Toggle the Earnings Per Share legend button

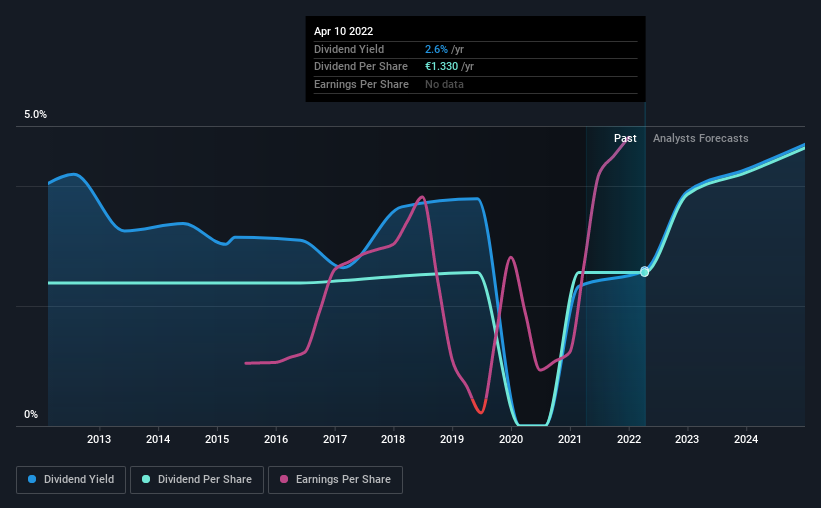(x=335, y=480)
